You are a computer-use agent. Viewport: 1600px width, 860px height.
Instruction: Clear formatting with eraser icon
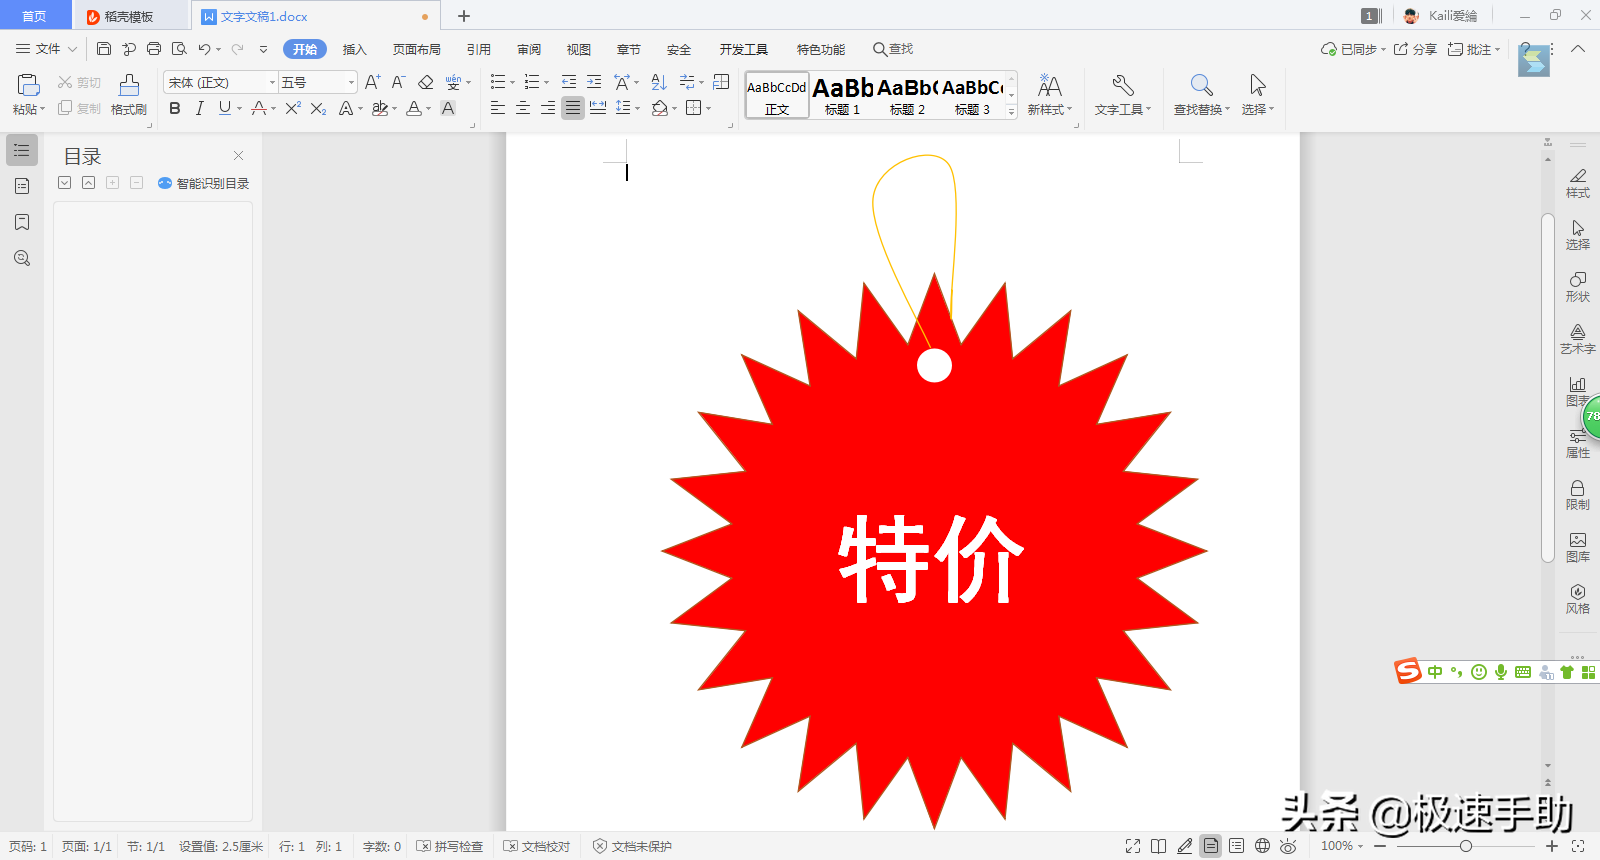426,82
